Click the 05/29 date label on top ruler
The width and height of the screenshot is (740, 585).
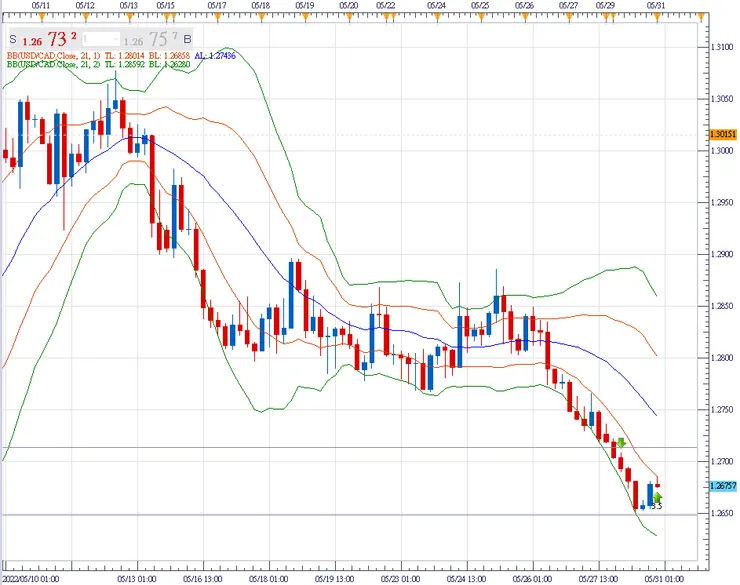click(605, 6)
